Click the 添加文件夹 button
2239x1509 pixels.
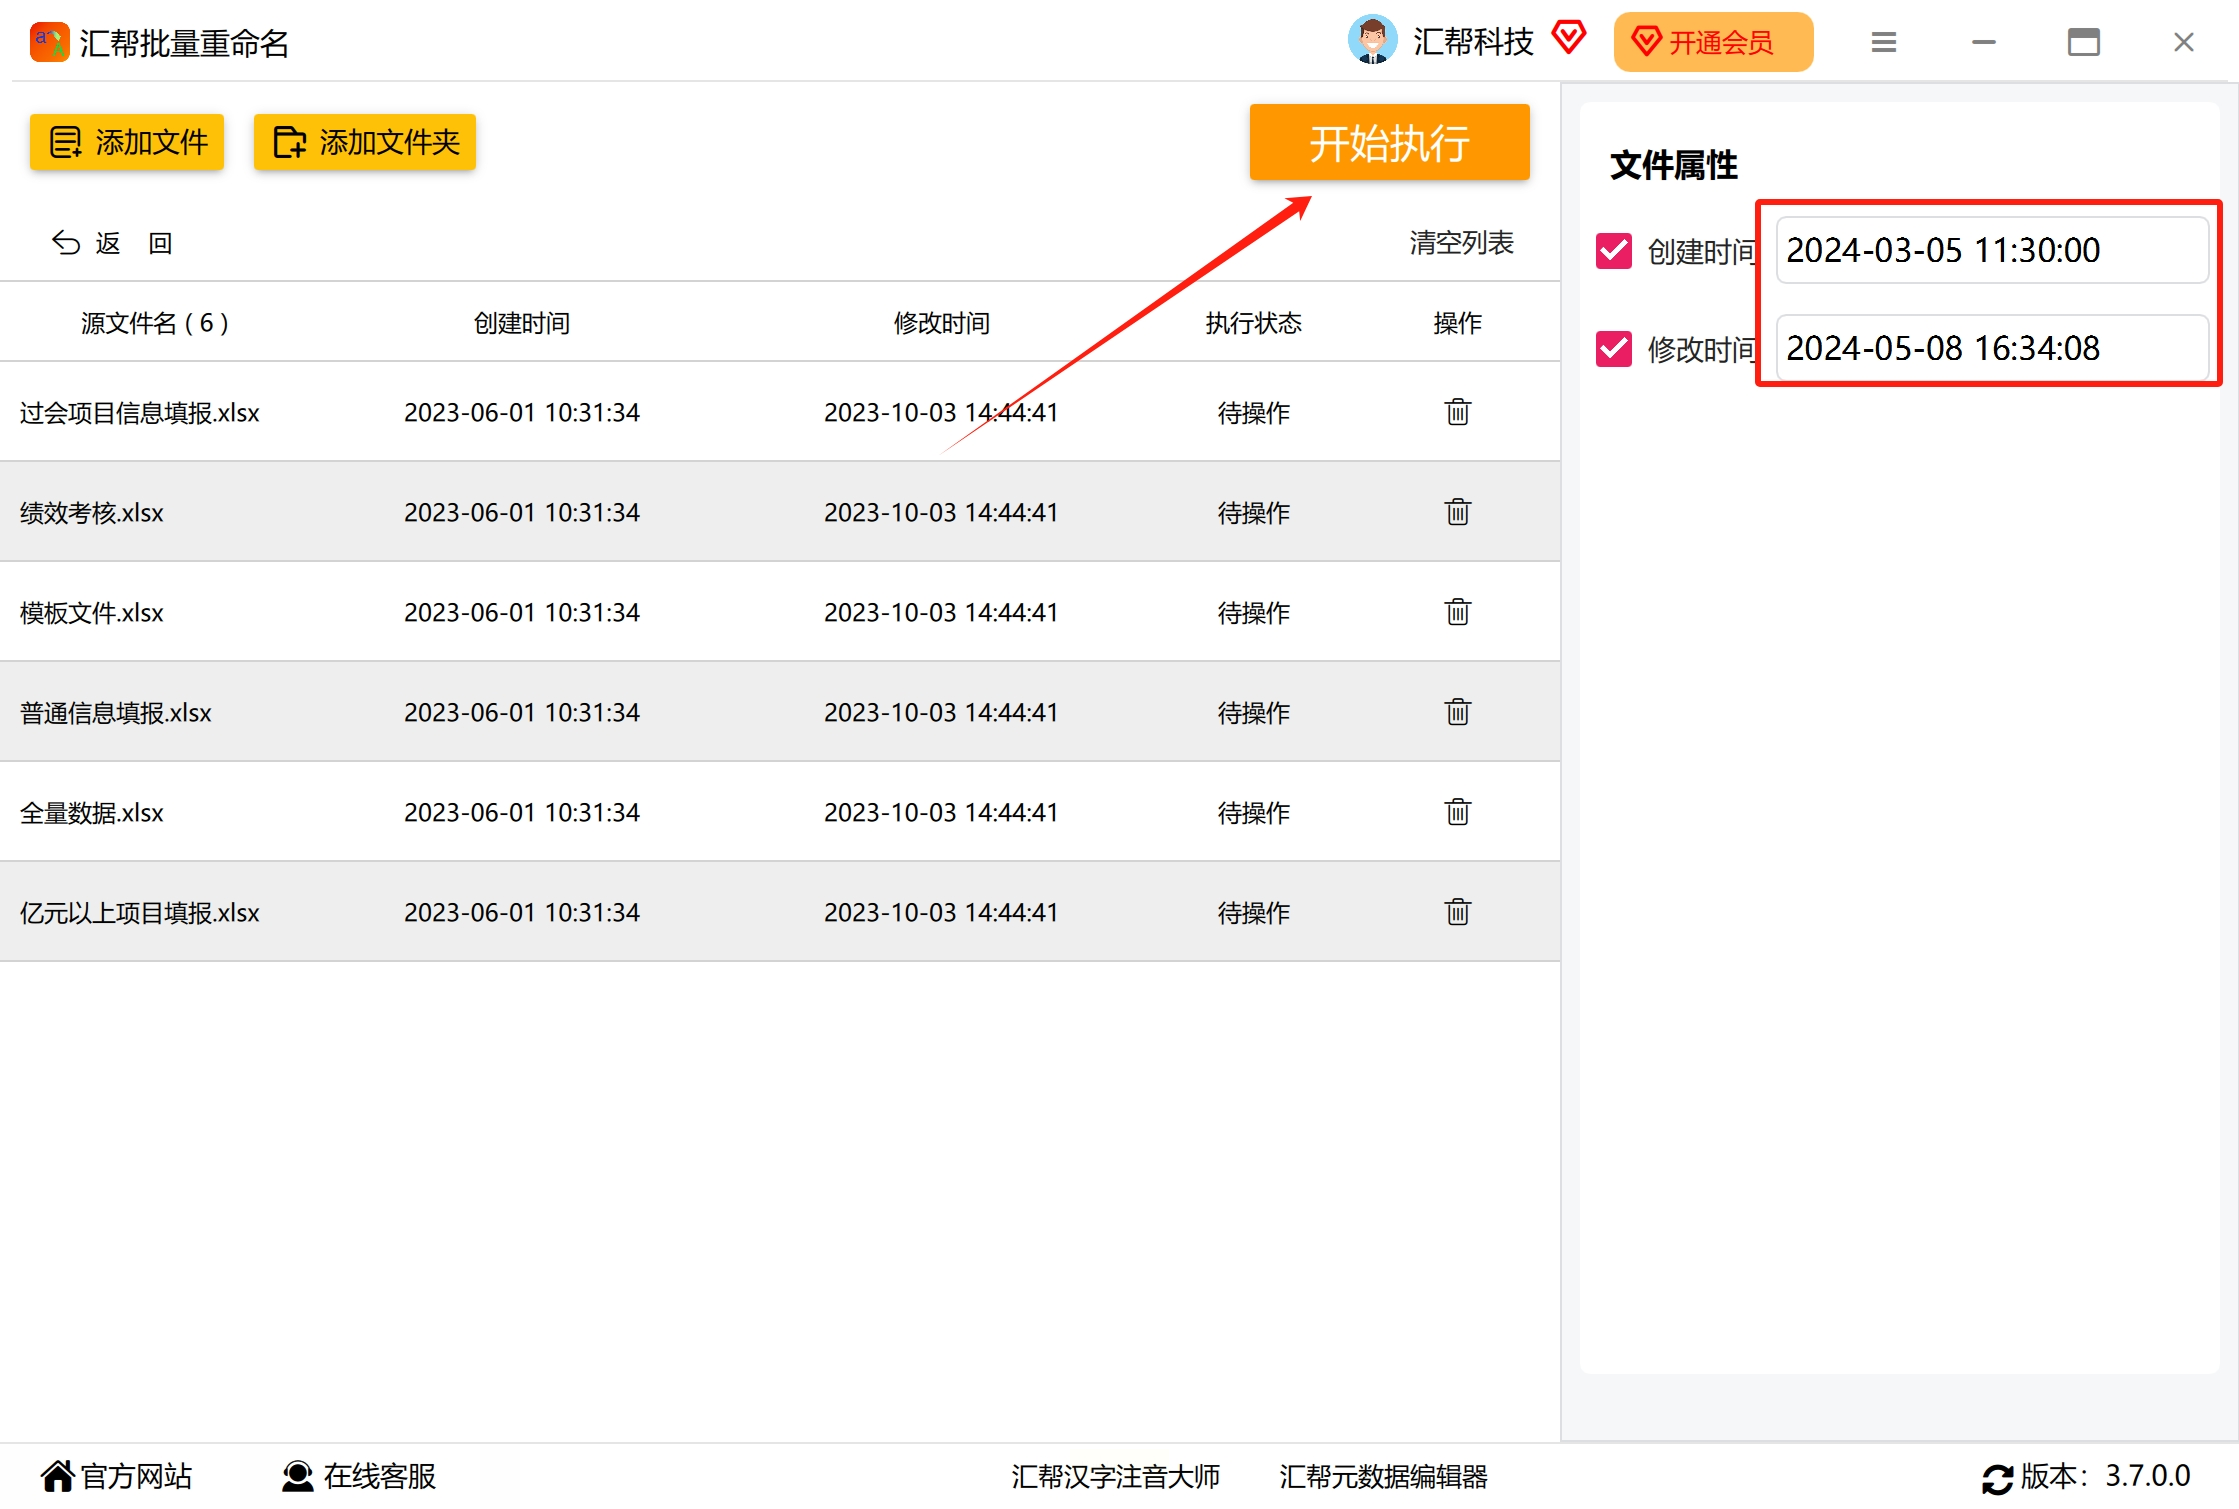coord(365,142)
